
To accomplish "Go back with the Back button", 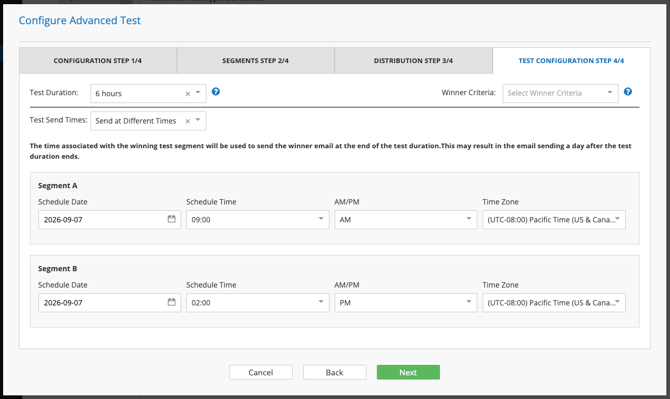I will [x=335, y=372].
